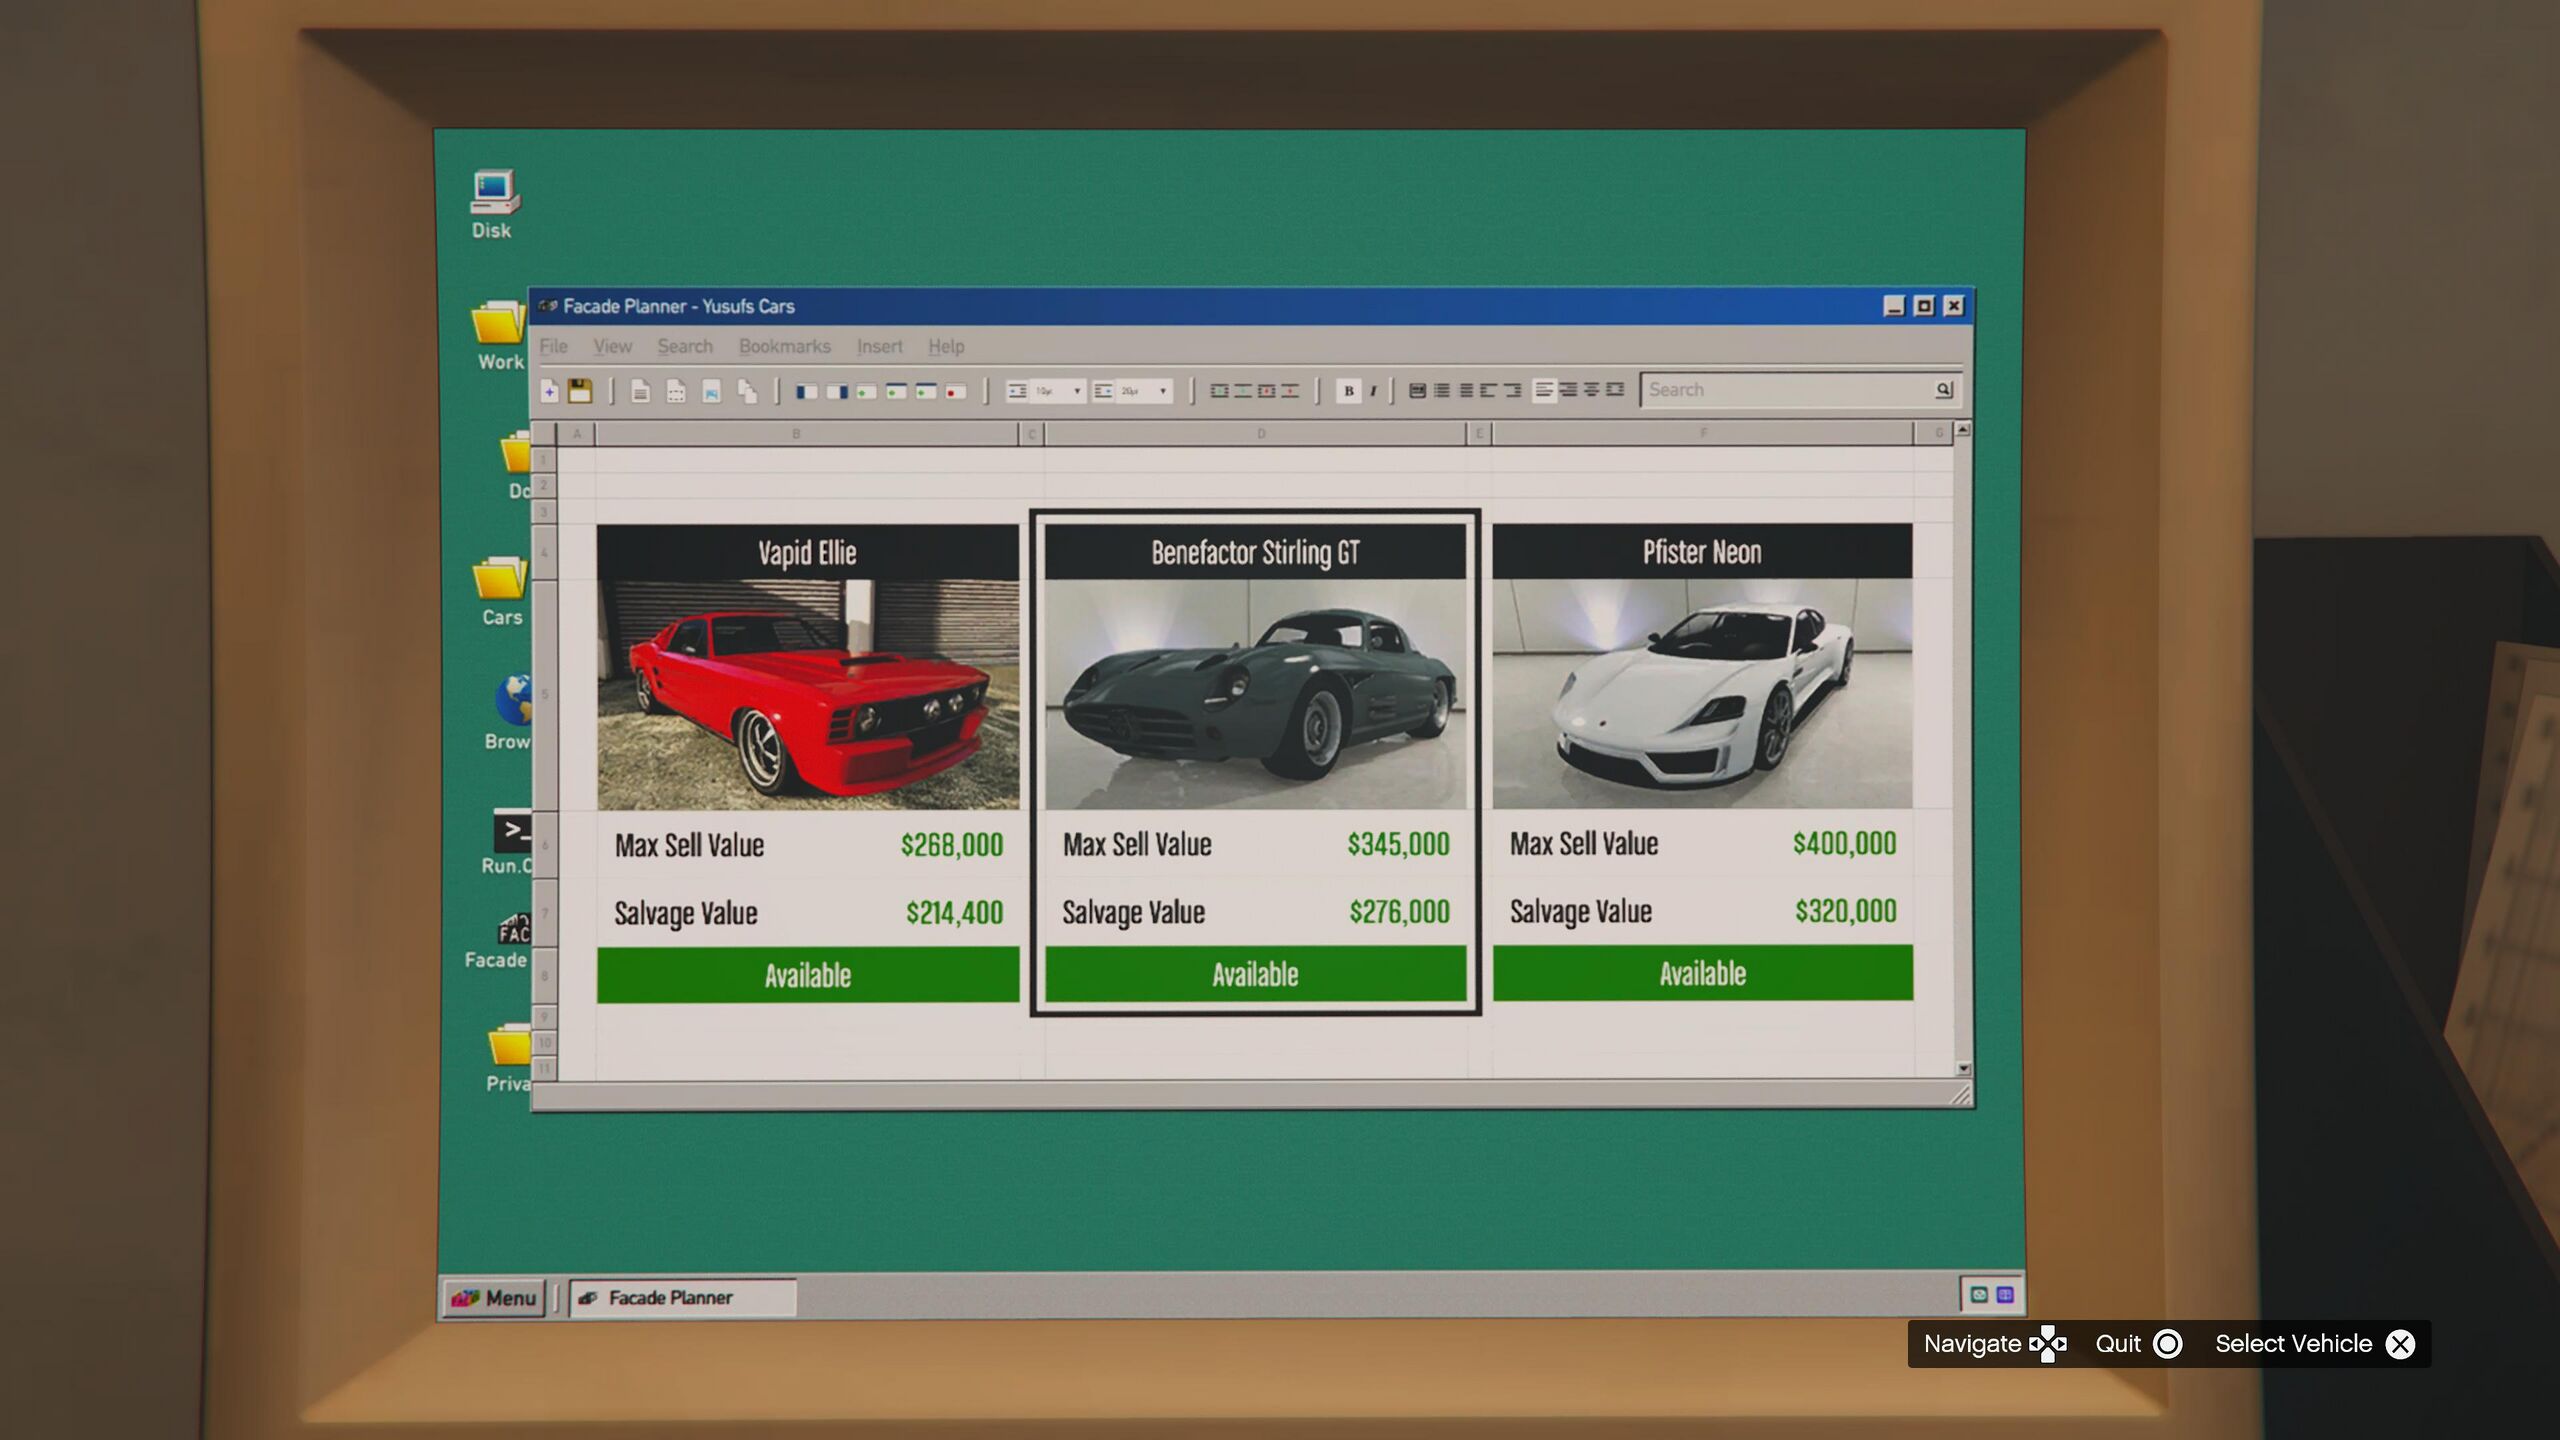2560x1440 pixels.
Task: Click Available under Pfister Neon
Action: click(1702, 973)
